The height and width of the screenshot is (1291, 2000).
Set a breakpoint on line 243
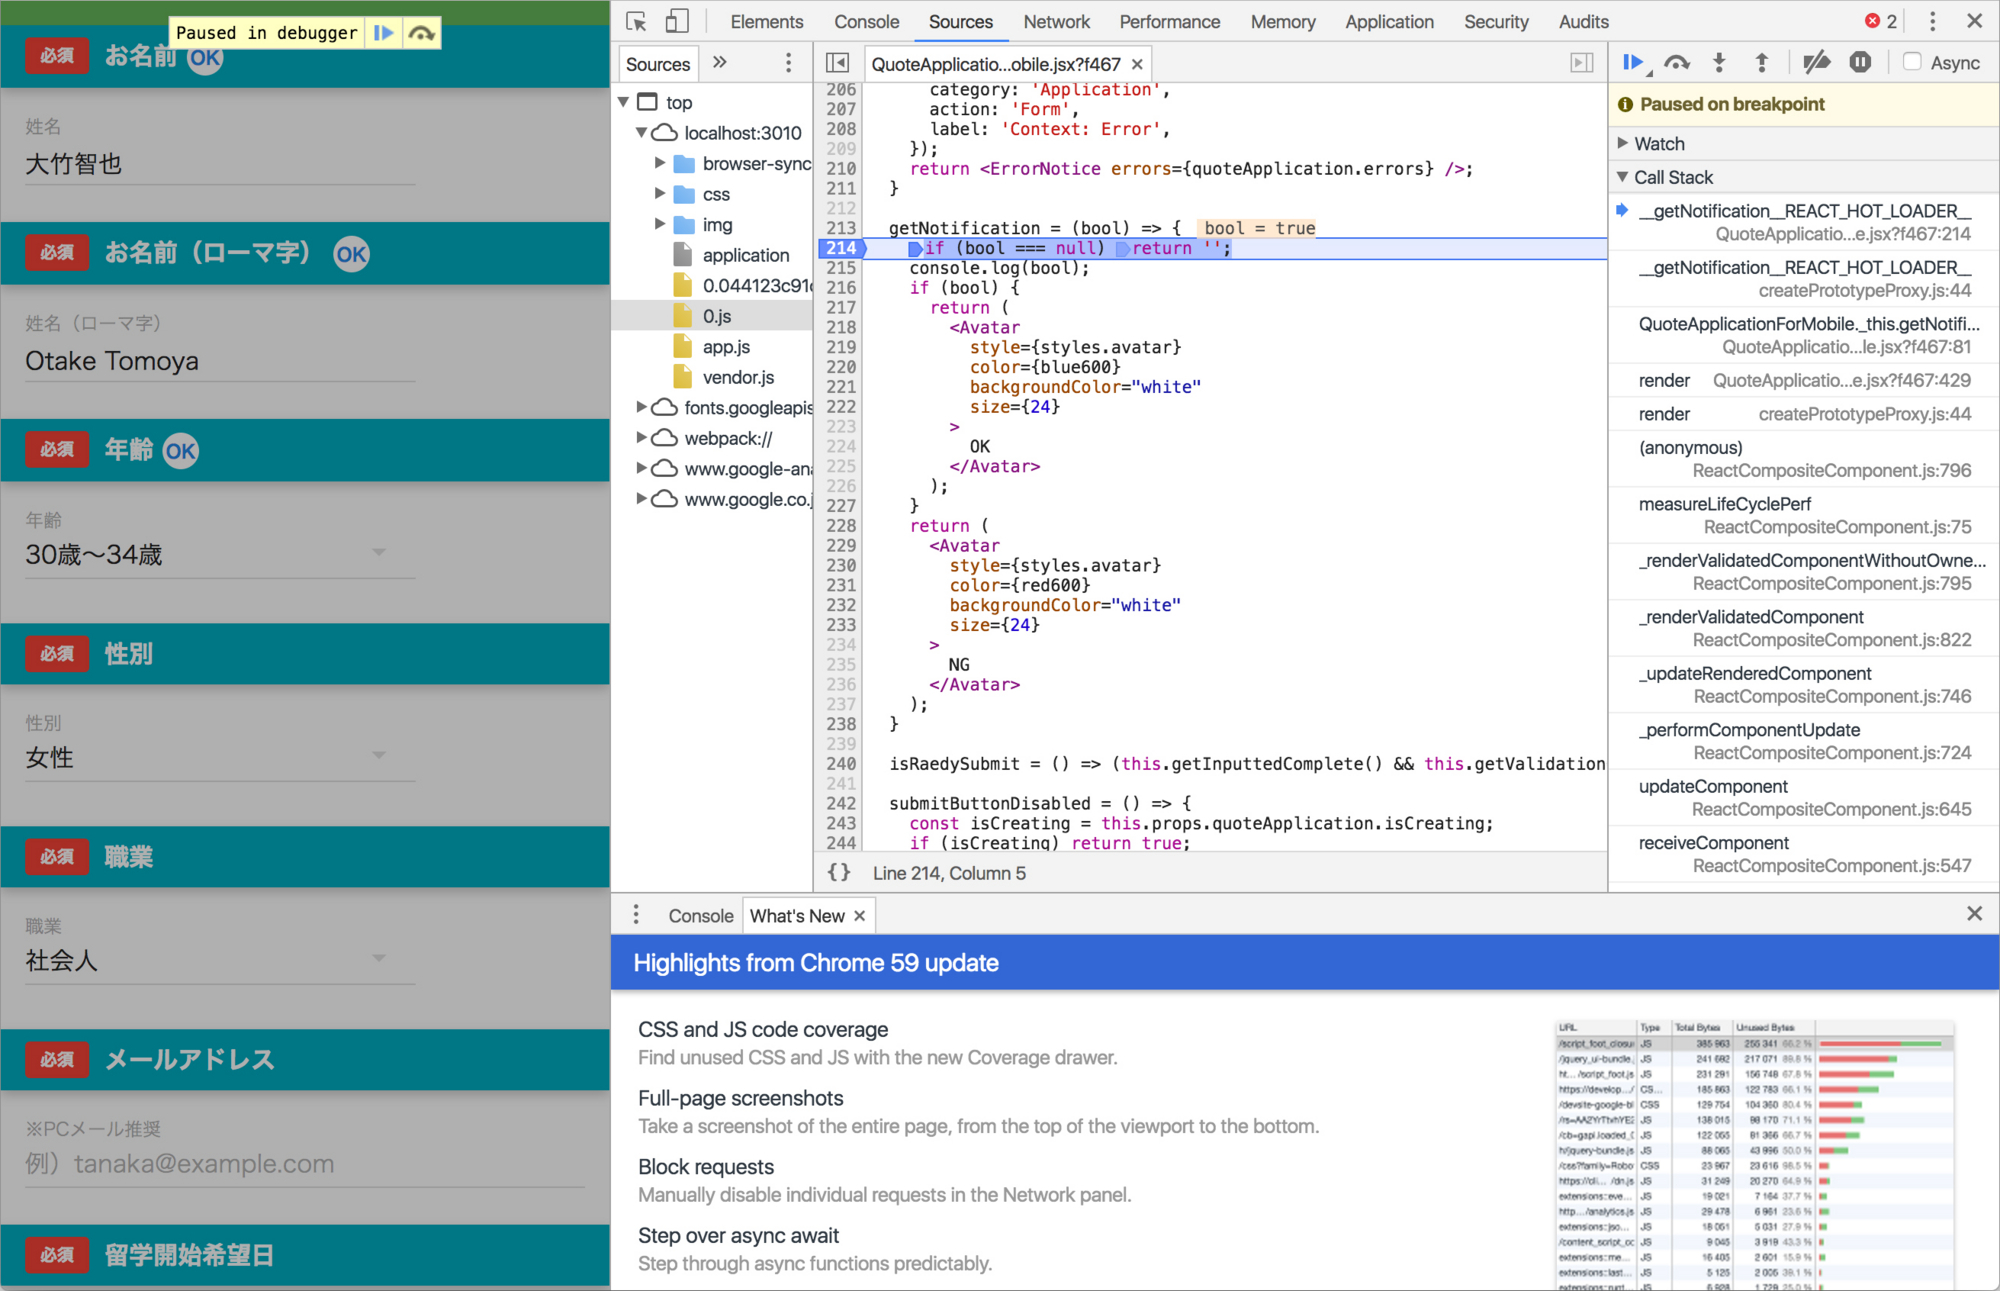[x=841, y=823]
